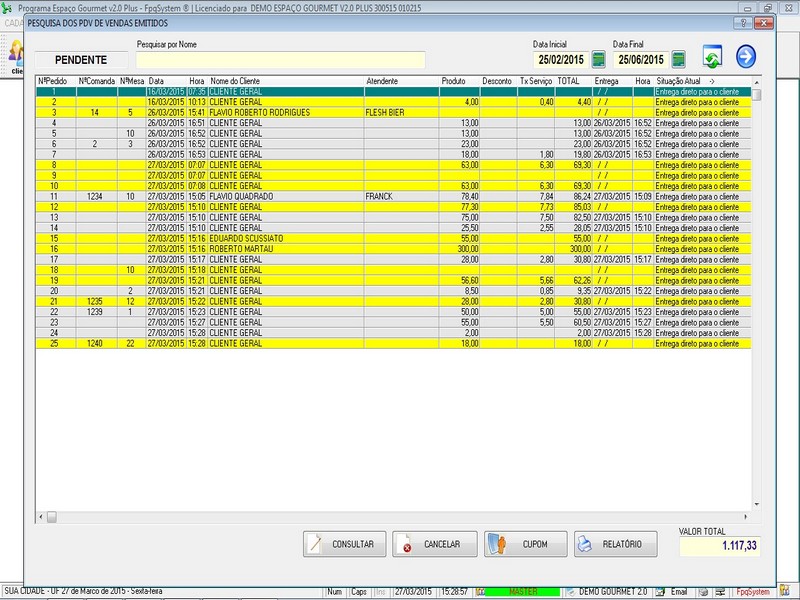800x600 pixels.
Task: Click the FLESH BIER atendente cell
Action: (x=402, y=113)
